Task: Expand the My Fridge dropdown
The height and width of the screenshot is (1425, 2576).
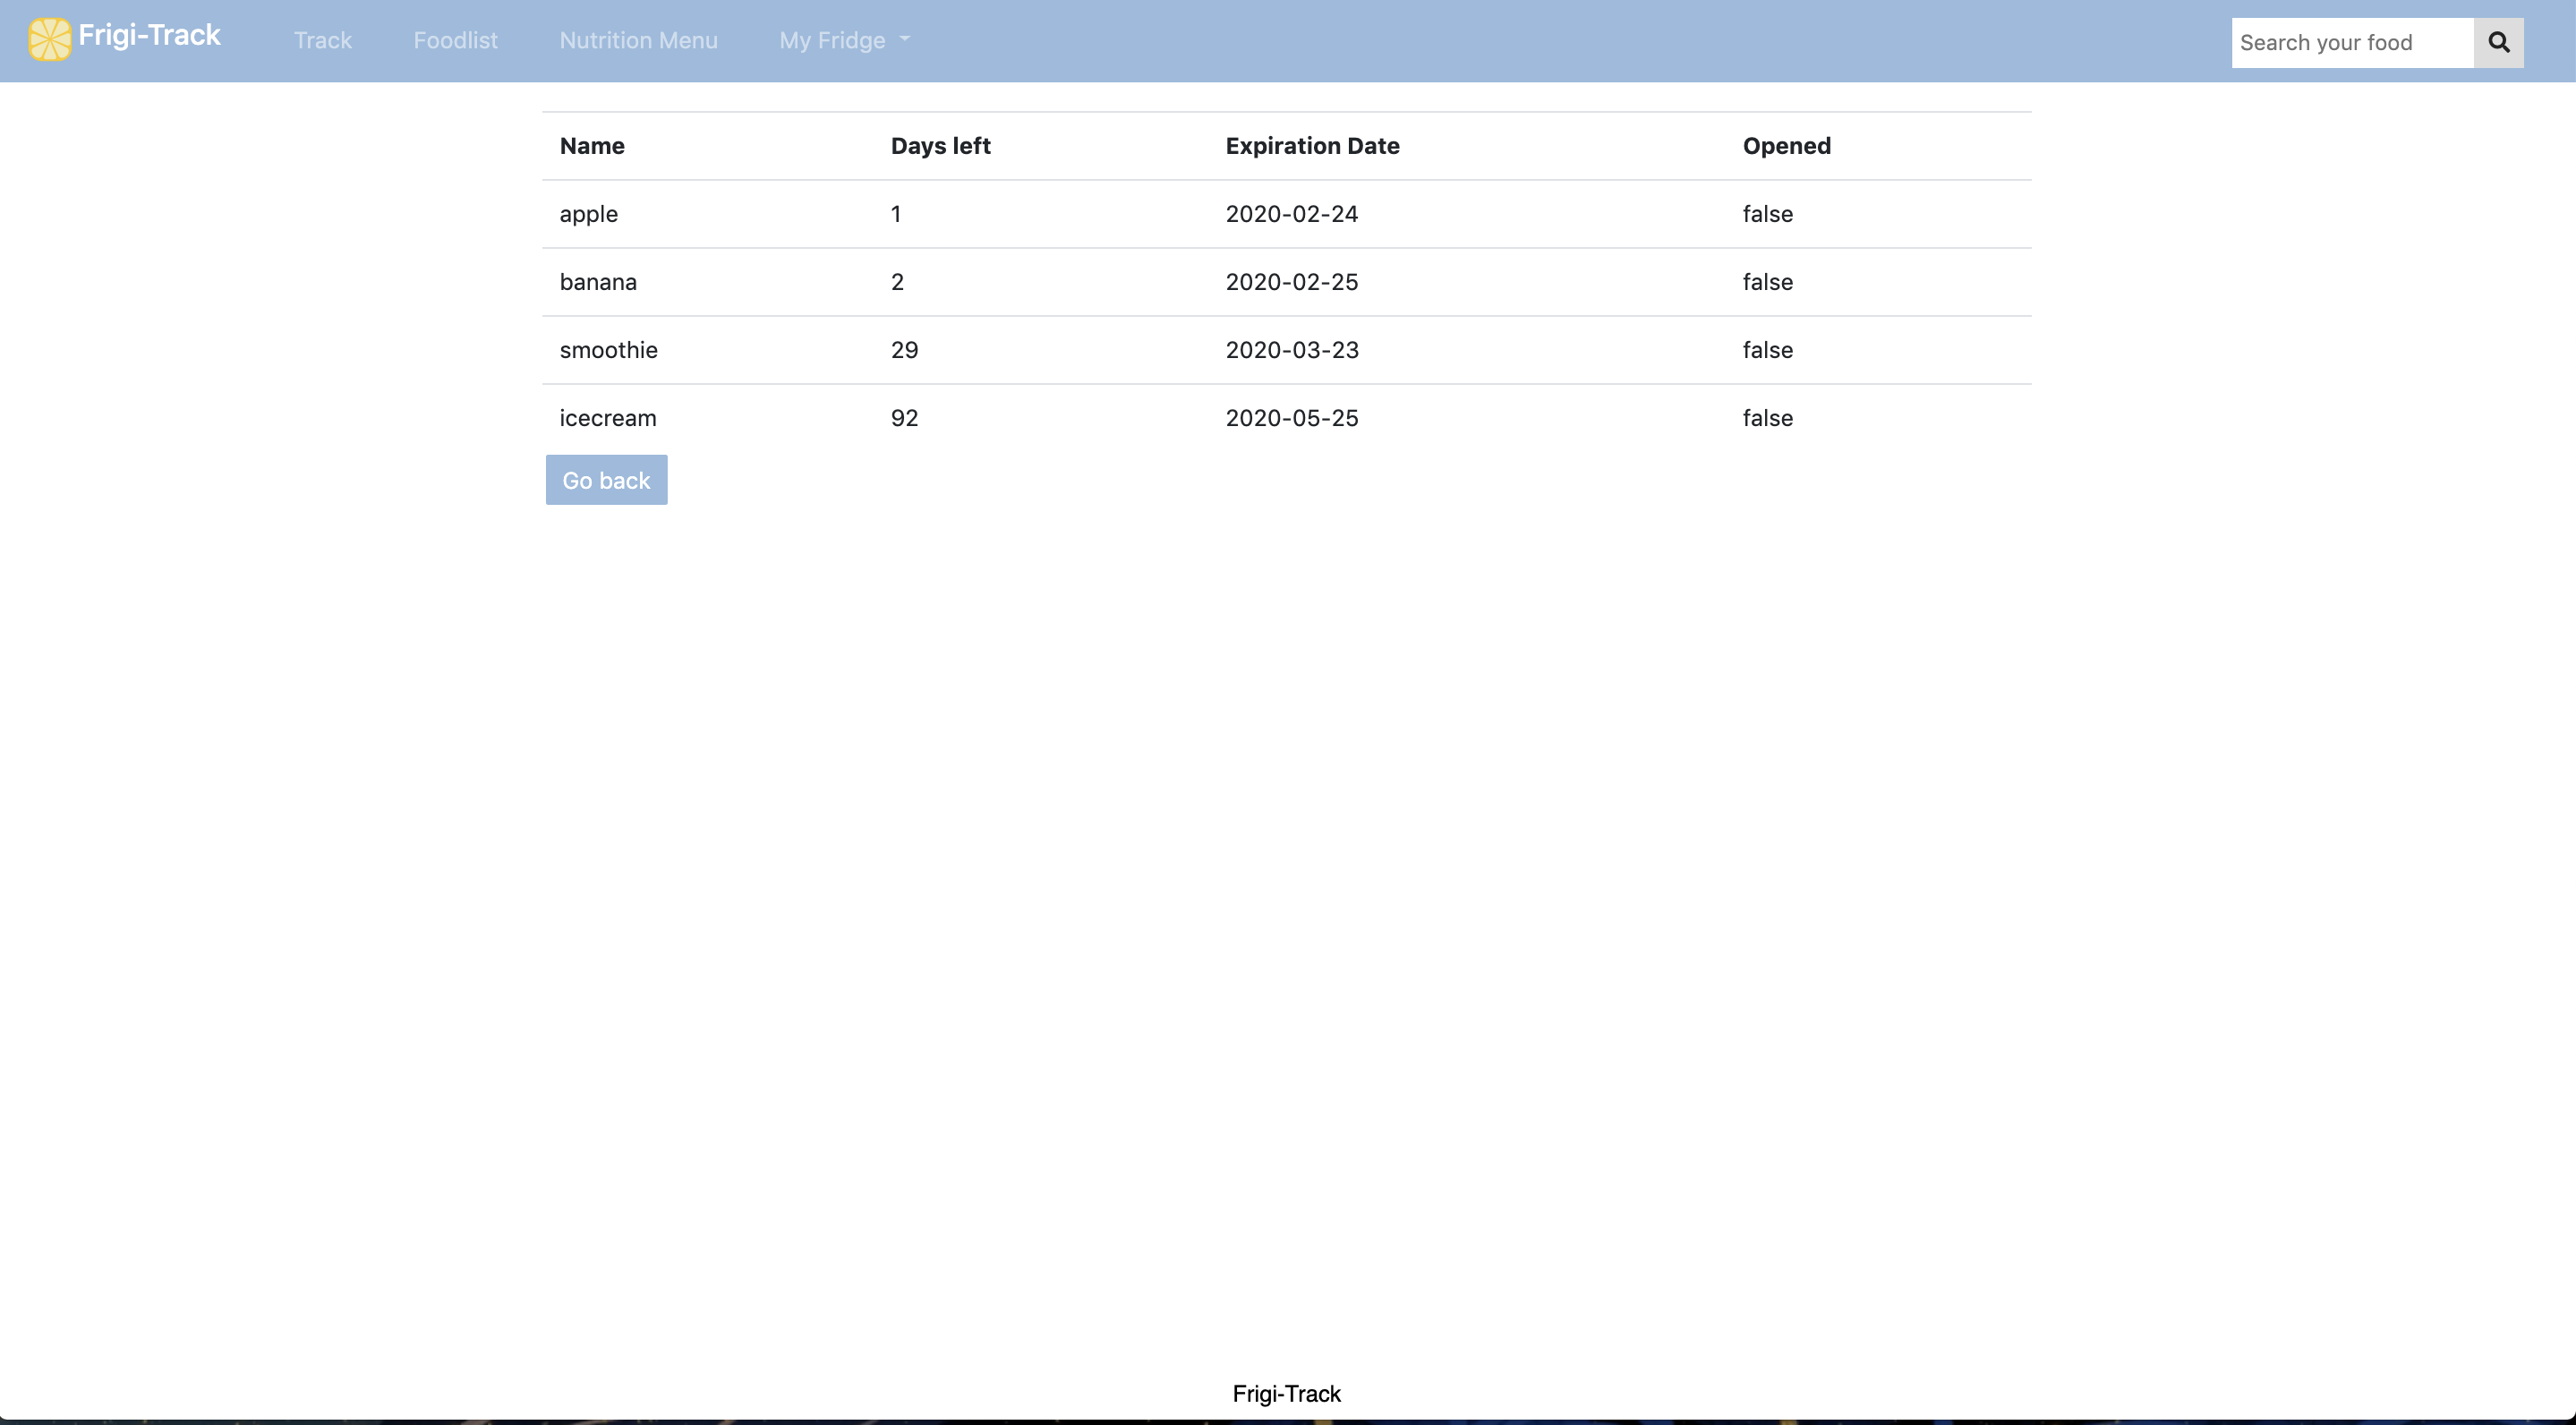Action: tap(844, 40)
